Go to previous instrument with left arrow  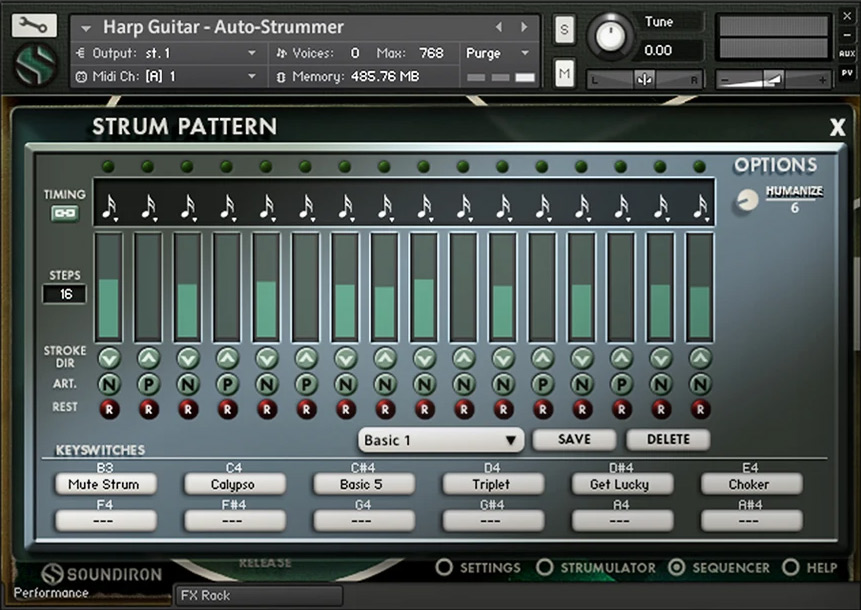click(x=499, y=26)
